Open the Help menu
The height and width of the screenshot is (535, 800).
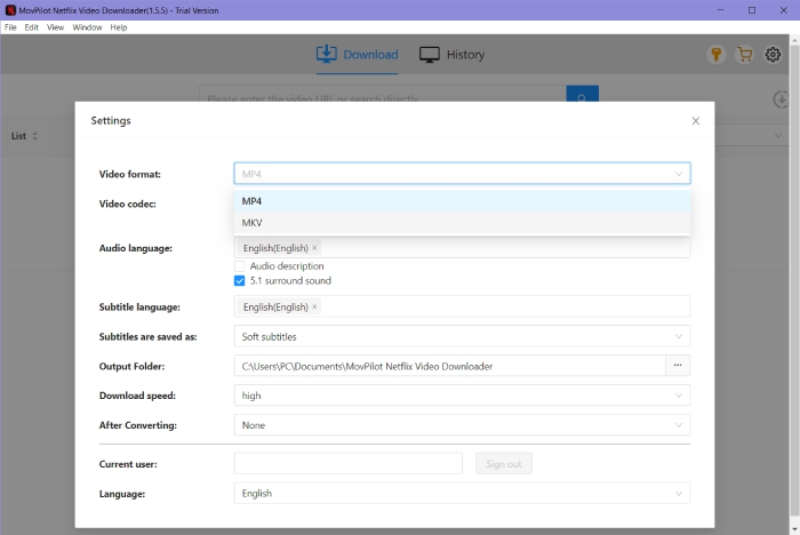[x=118, y=27]
